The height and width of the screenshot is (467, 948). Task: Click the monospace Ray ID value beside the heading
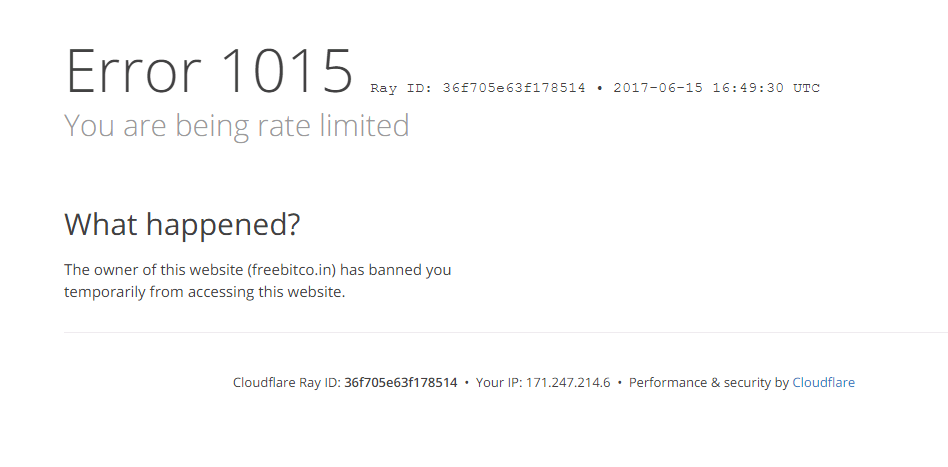[x=514, y=88]
